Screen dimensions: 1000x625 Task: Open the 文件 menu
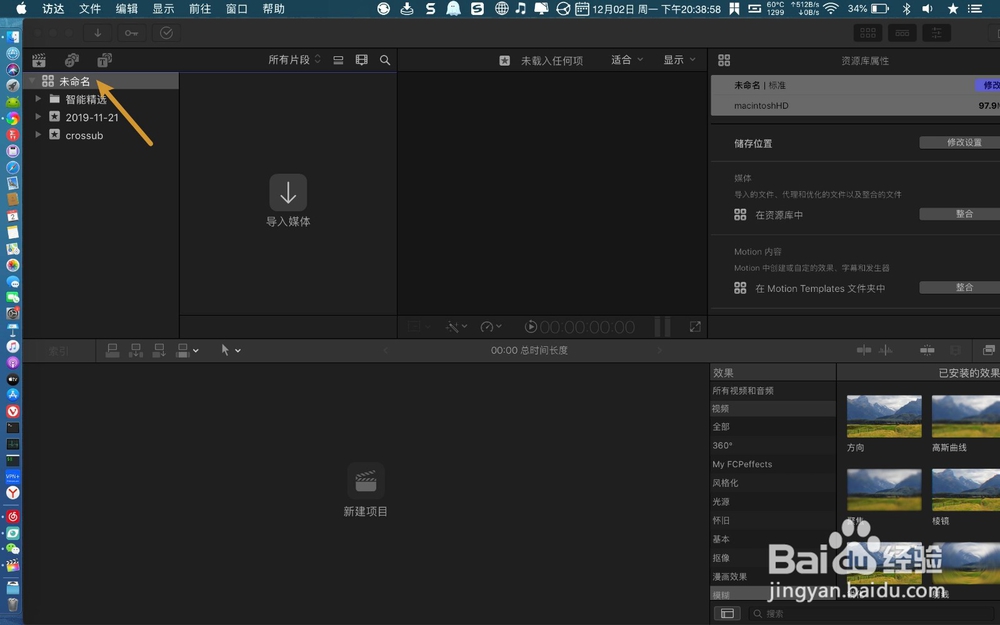tap(89, 8)
